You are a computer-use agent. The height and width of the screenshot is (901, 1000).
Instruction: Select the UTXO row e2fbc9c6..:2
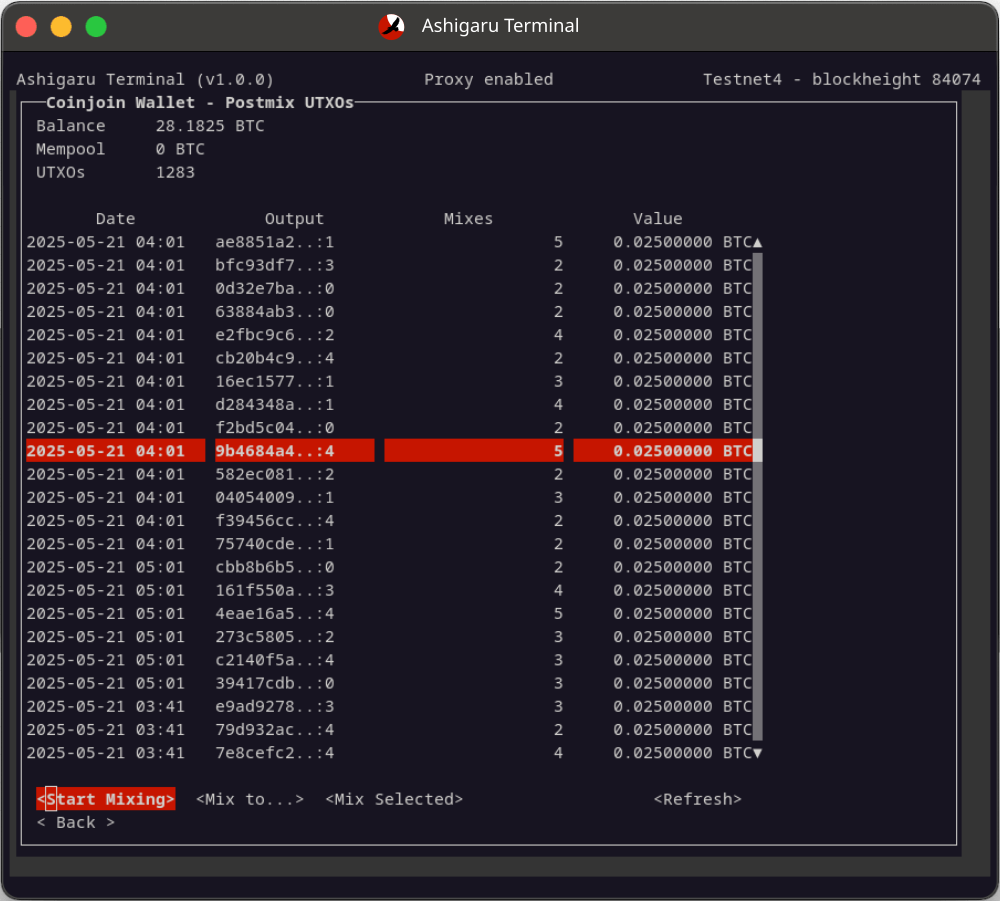(390, 335)
